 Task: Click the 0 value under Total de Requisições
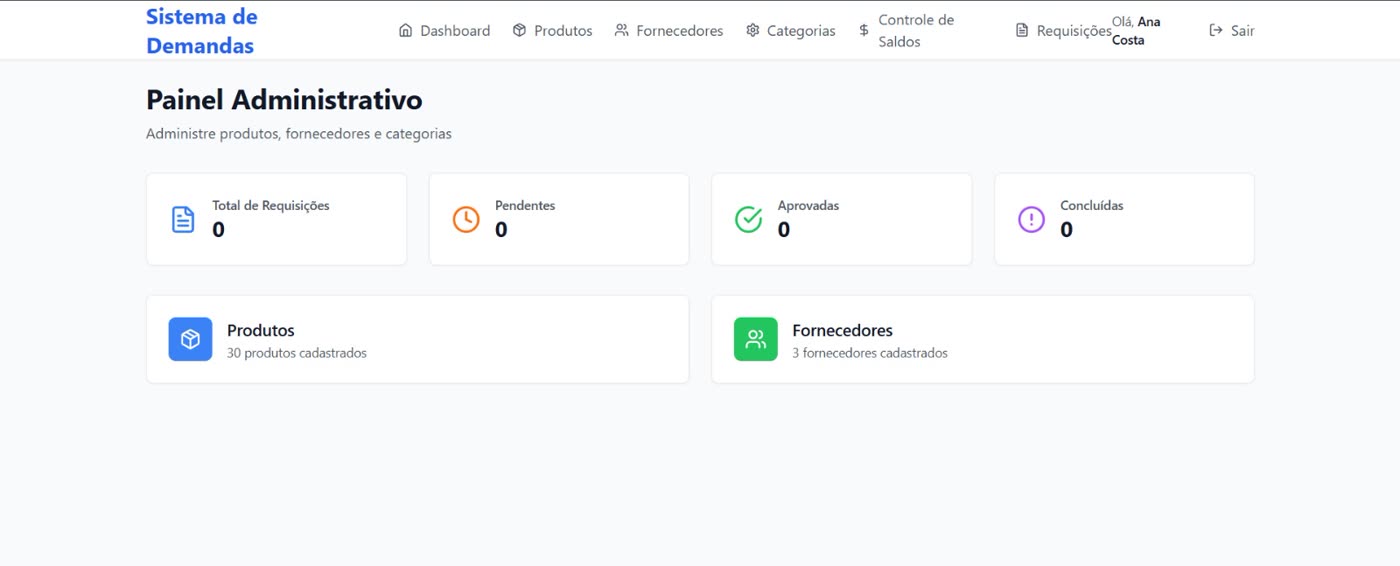(x=219, y=230)
